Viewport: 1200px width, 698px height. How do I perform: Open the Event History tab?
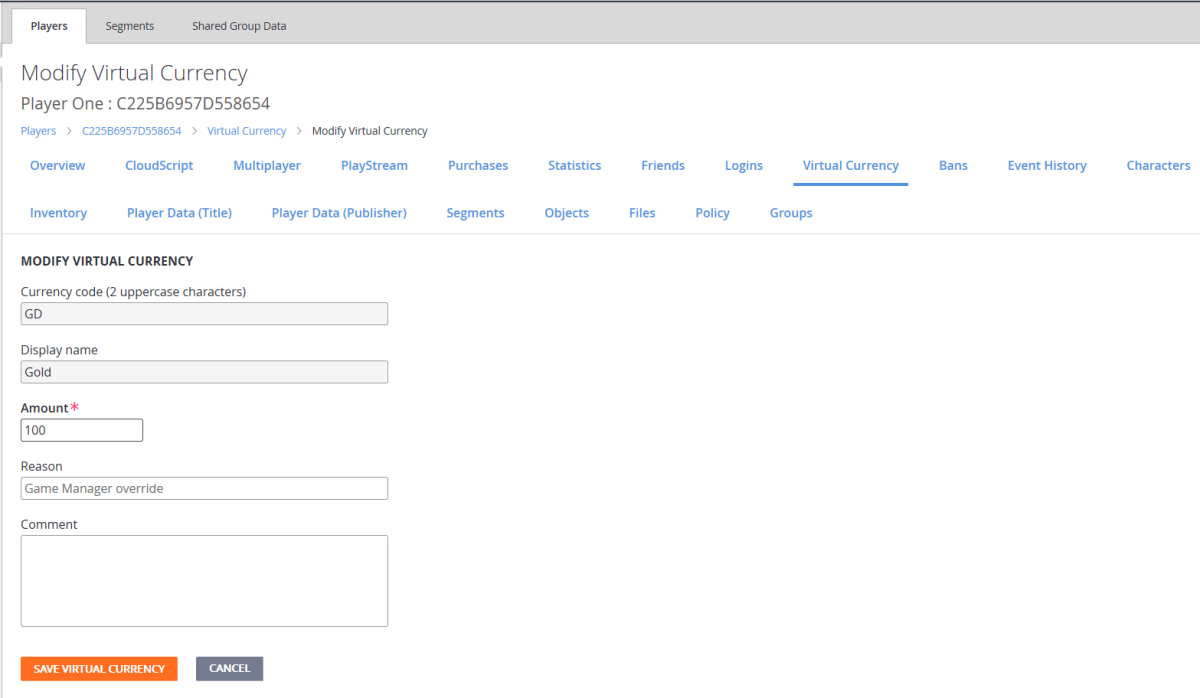1047,166
